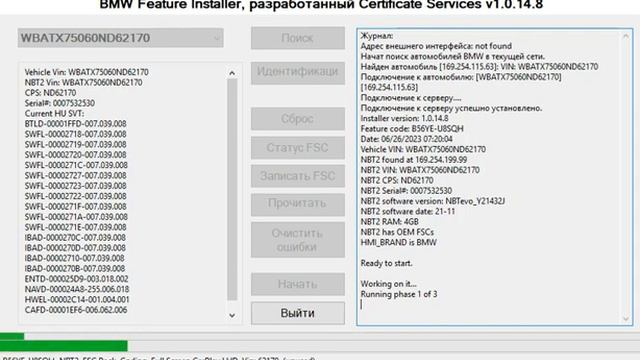The image size is (640, 360).
Task: Select the SWFL-0000271C-007.039.008 entry
Action: coord(76,165)
